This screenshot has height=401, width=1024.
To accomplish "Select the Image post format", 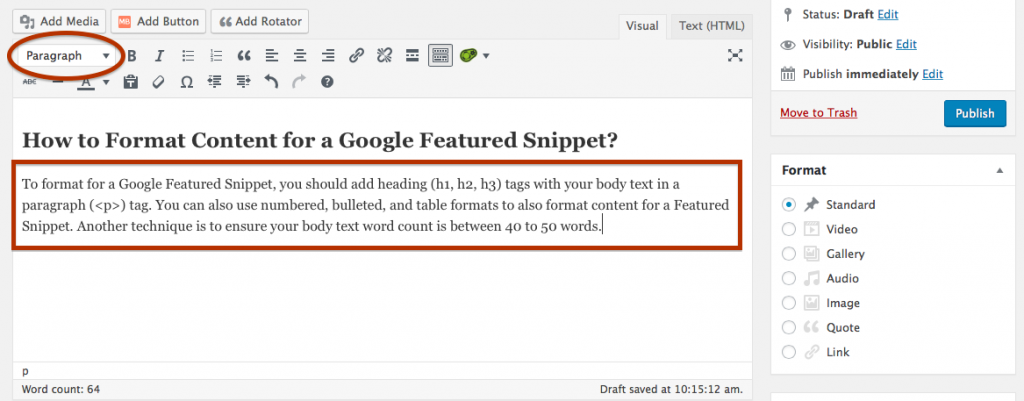I will pos(789,303).
